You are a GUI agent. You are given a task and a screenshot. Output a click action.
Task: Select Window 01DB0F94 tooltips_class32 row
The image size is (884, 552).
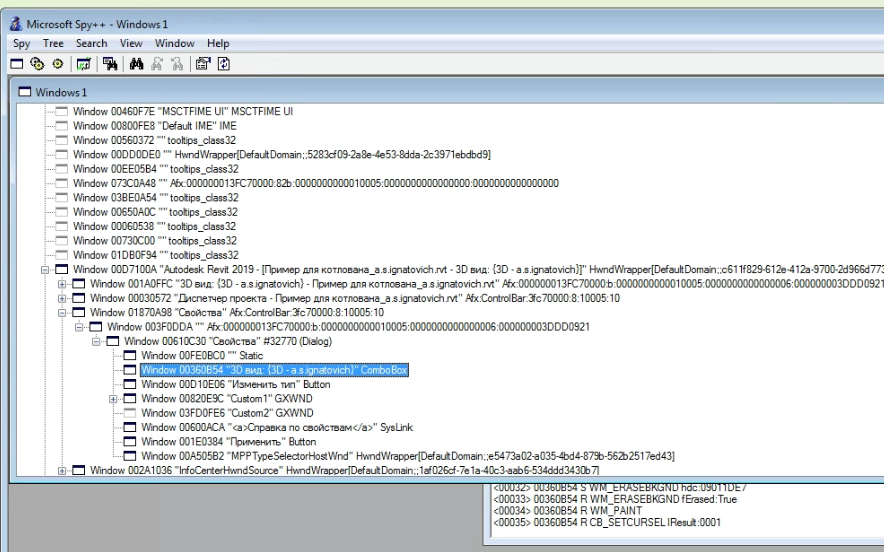(156, 255)
